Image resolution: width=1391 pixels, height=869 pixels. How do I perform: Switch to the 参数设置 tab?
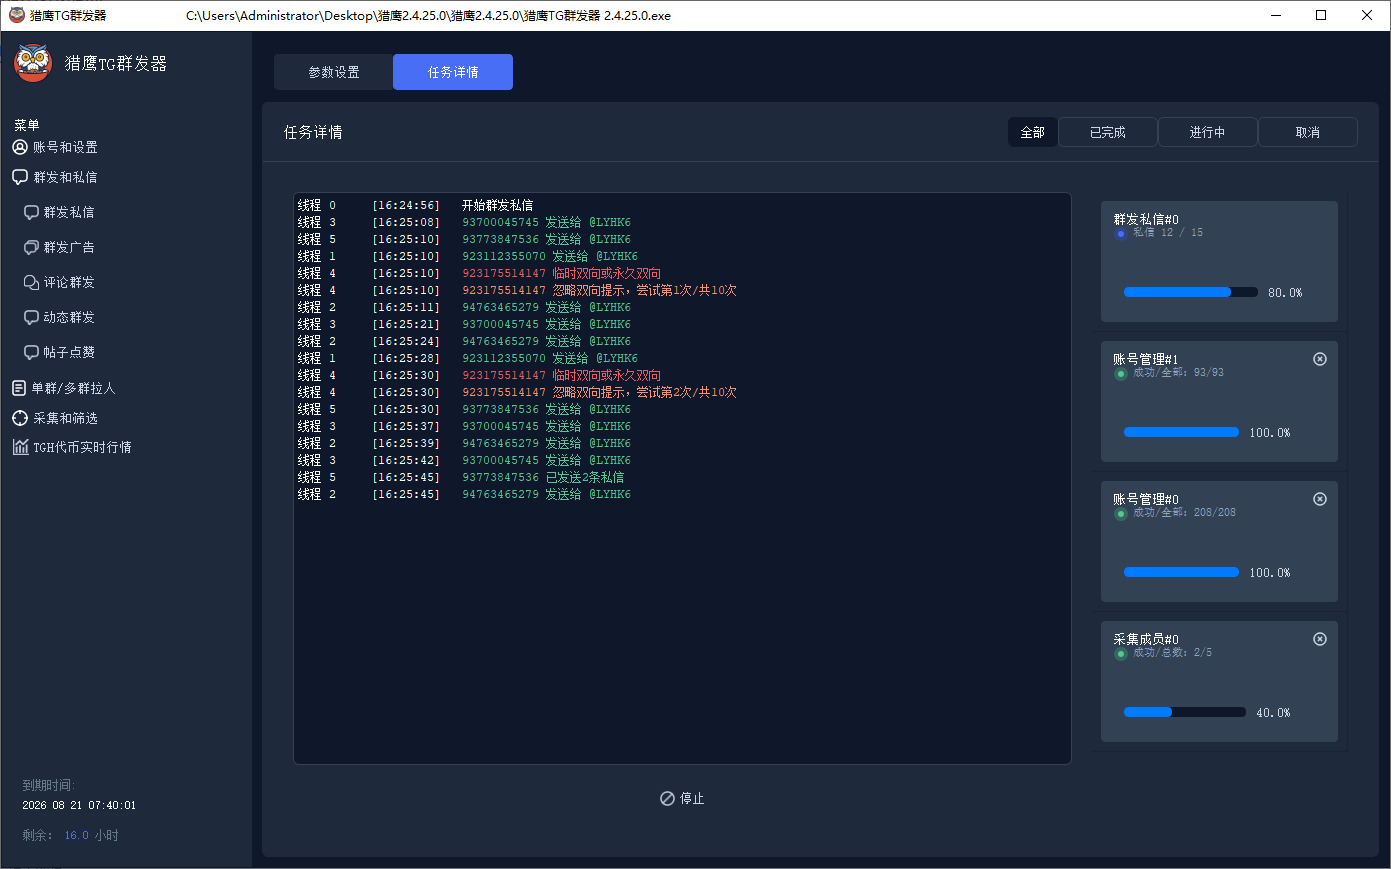pyautogui.click(x=334, y=72)
